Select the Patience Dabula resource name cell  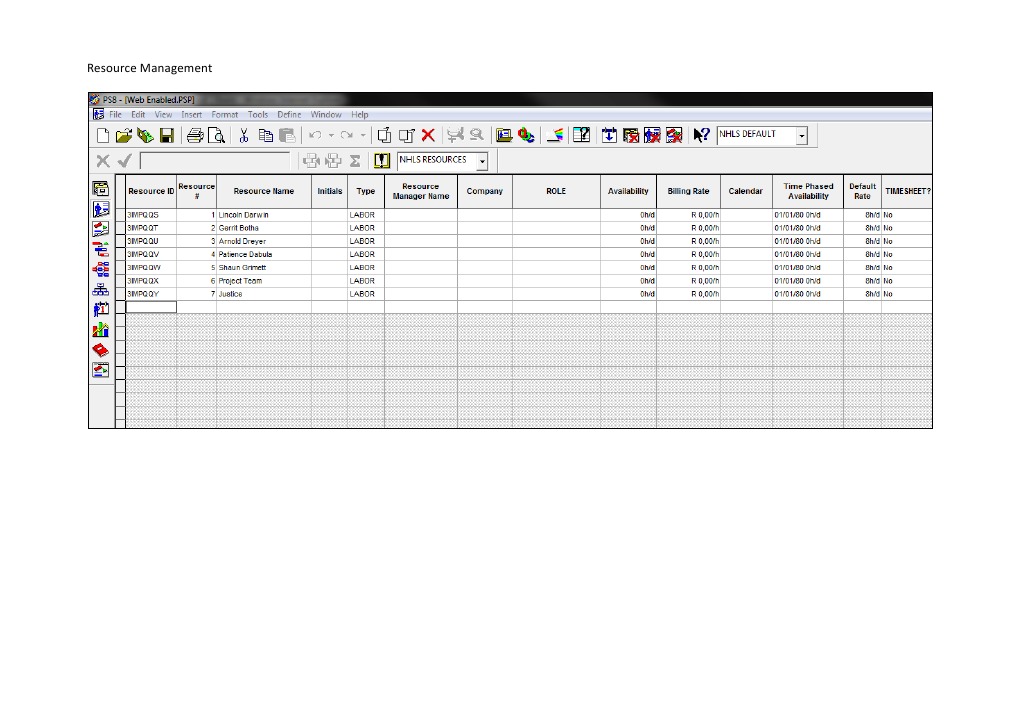click(x=264, y=254)
